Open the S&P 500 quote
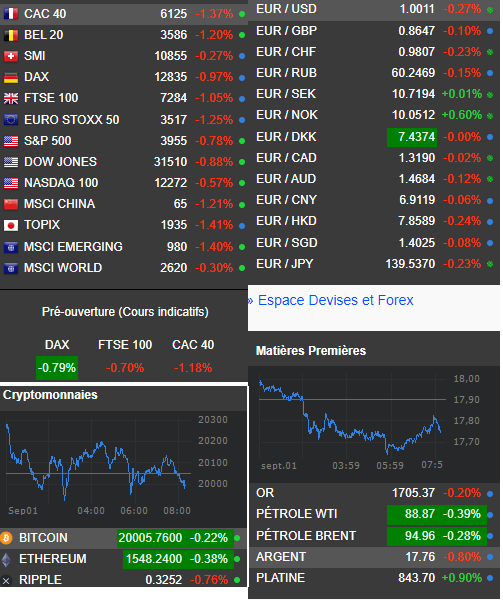The width and height of the screenshot is (503, 600). tap(48, 141)
